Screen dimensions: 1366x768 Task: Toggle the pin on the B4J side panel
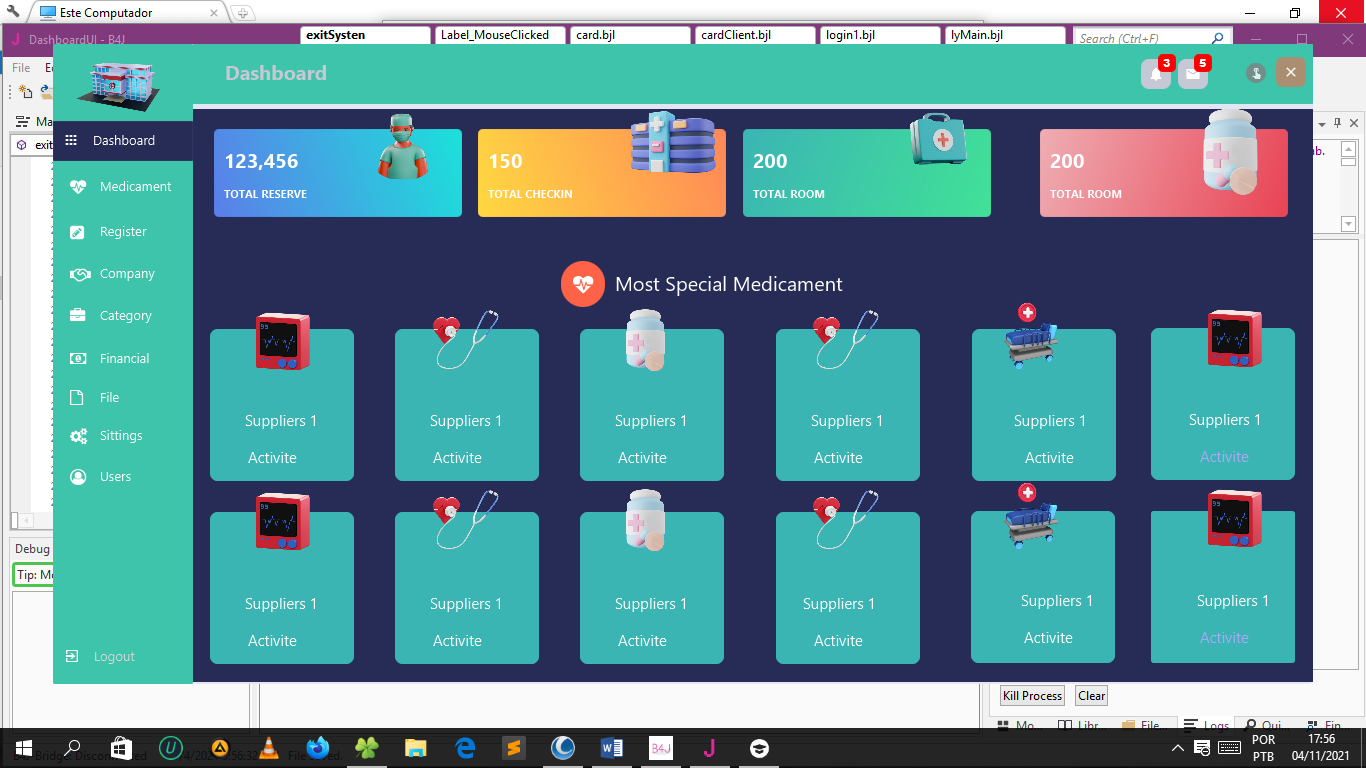1338,123
